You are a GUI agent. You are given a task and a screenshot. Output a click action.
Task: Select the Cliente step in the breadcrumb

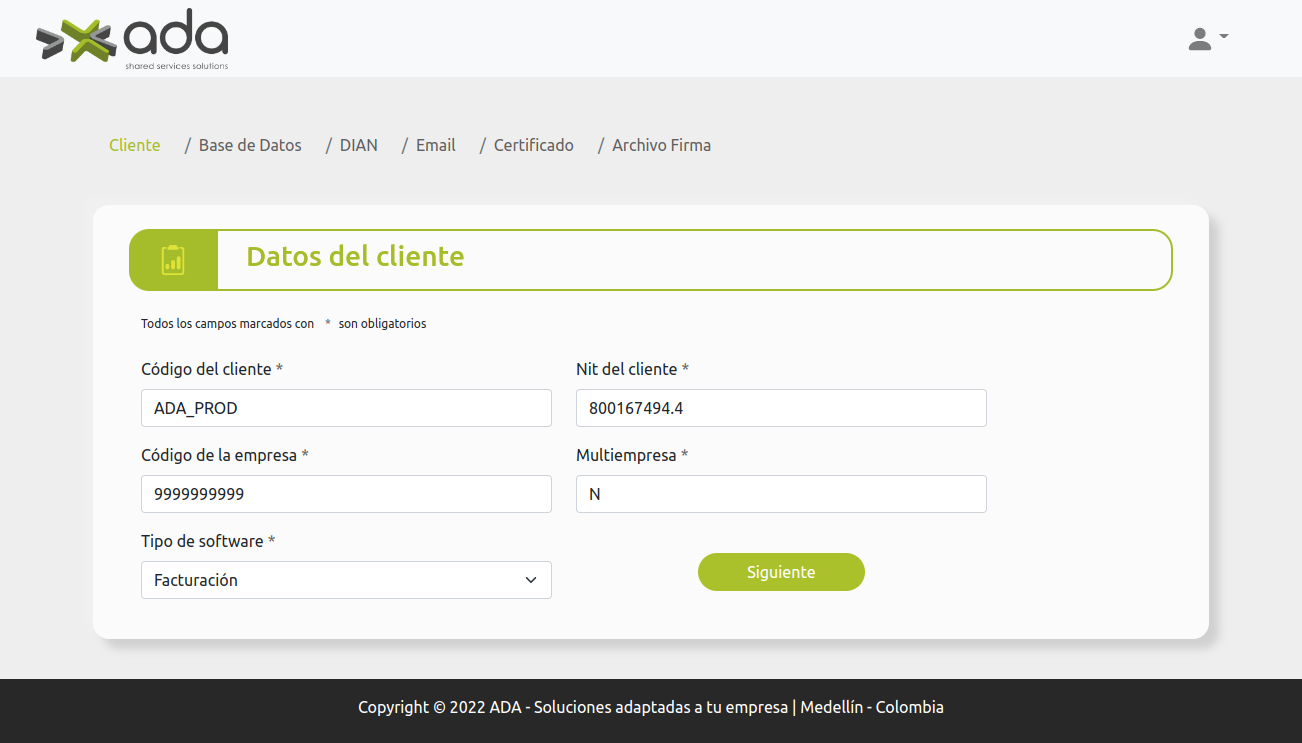click(134, 145)
